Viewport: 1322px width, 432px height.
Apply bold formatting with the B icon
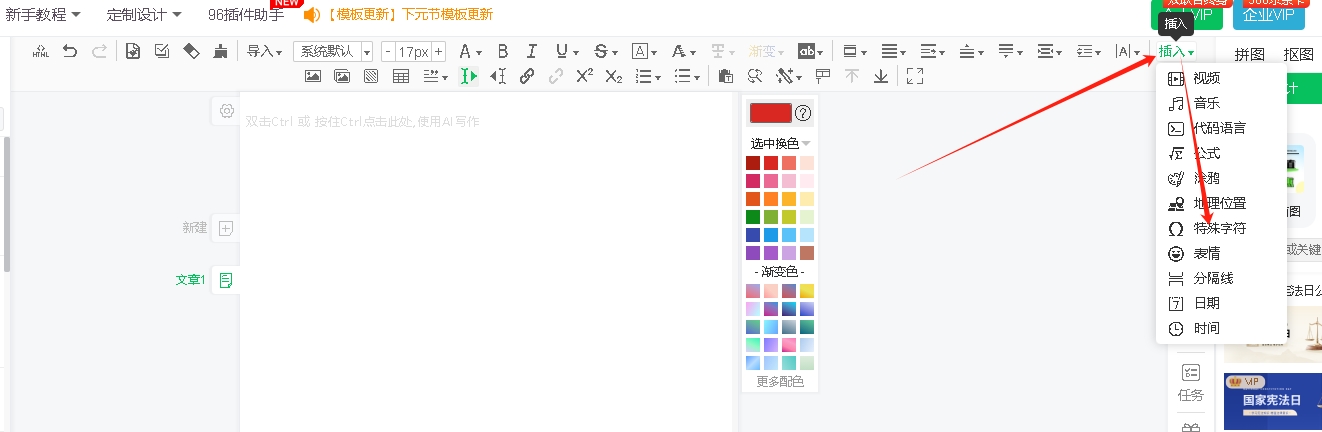point(502,51)
